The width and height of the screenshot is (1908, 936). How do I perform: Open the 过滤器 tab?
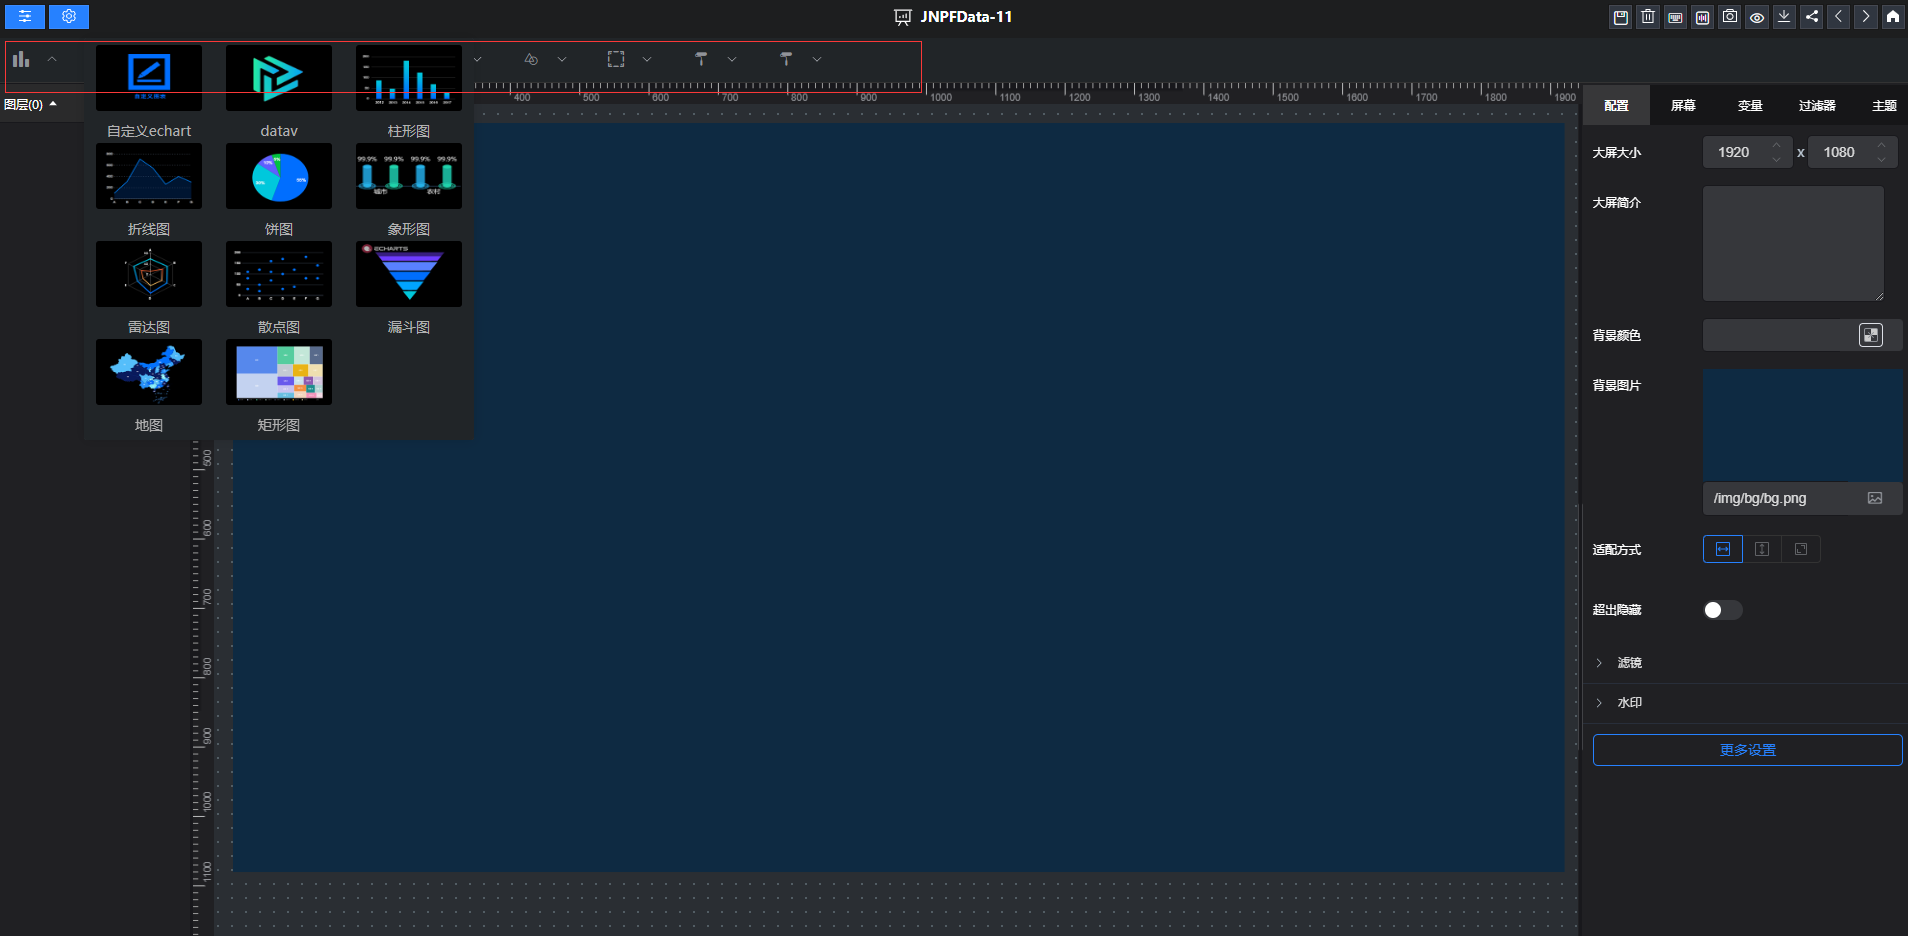click(1817, 106)
